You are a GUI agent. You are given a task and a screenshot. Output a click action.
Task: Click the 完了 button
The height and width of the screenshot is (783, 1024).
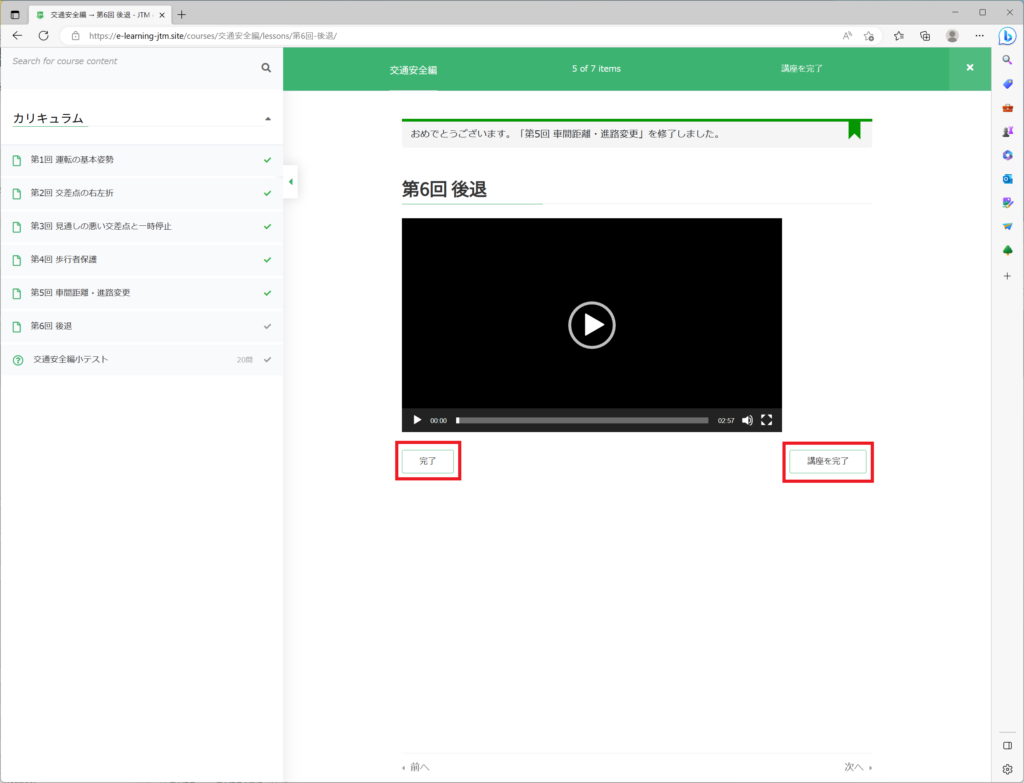click(x=428, y=461)
